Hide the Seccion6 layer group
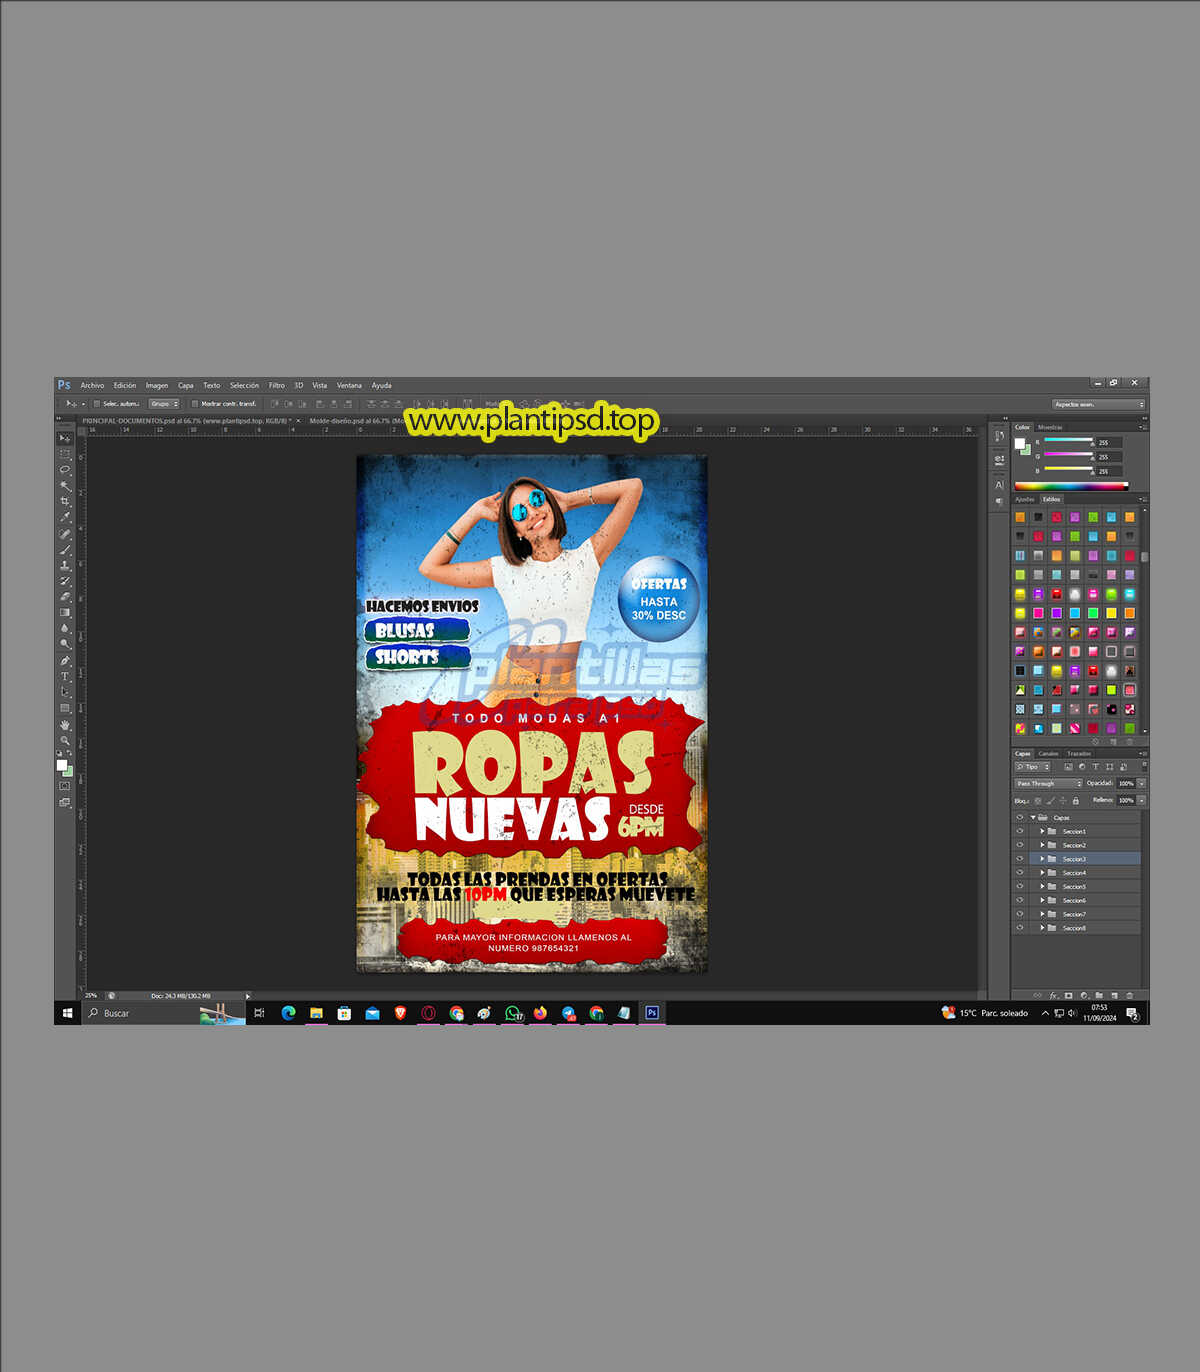The width and height of the screenshot is (1200, 1372). [1020, 901]
